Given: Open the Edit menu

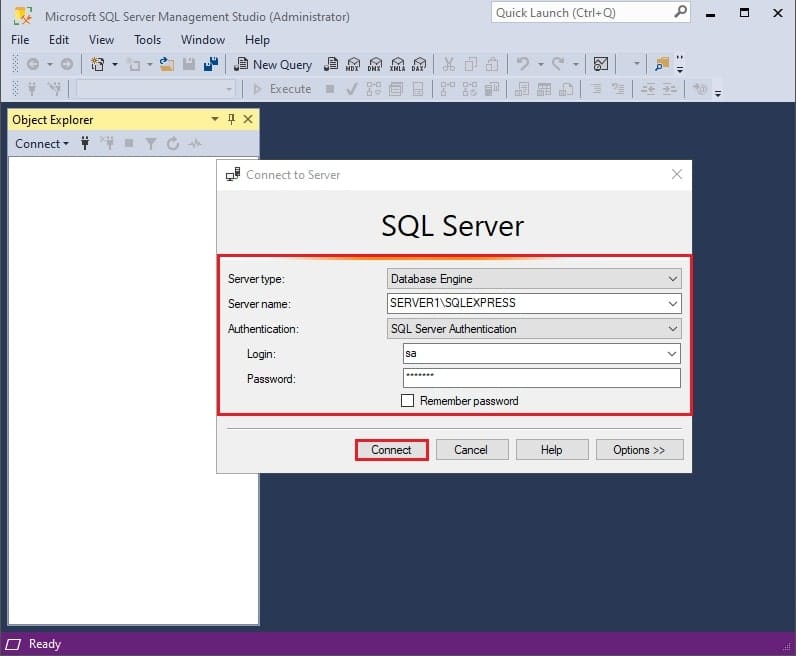Looking at the screenshot, I should [x=59, y=40].
